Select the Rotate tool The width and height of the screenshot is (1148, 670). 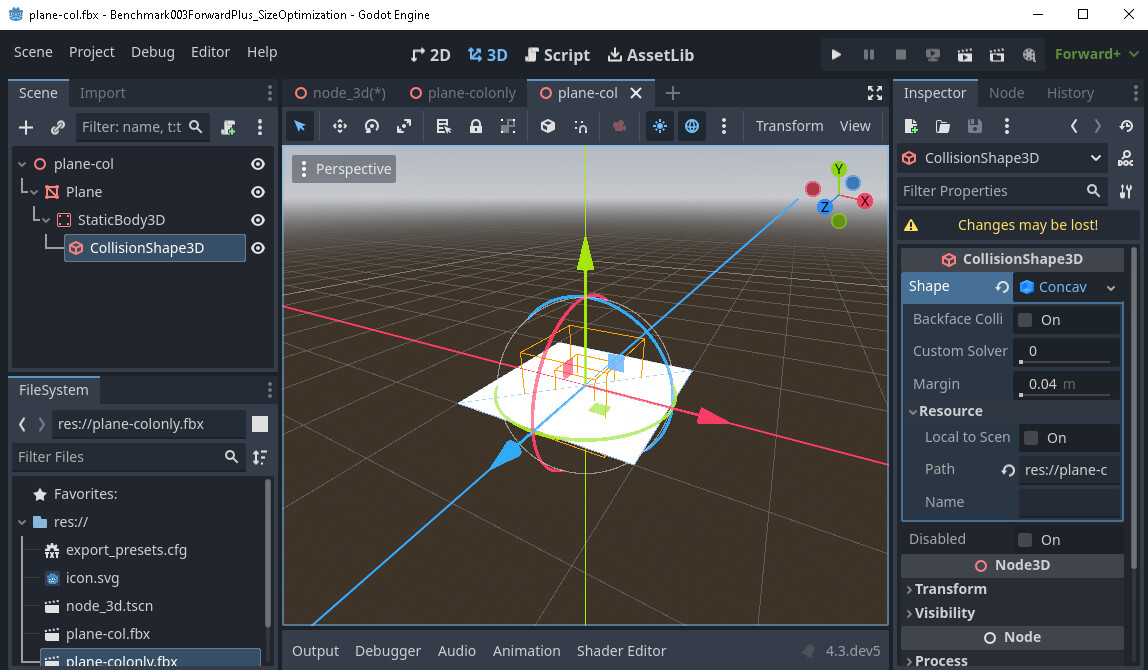tap(371, 125)
